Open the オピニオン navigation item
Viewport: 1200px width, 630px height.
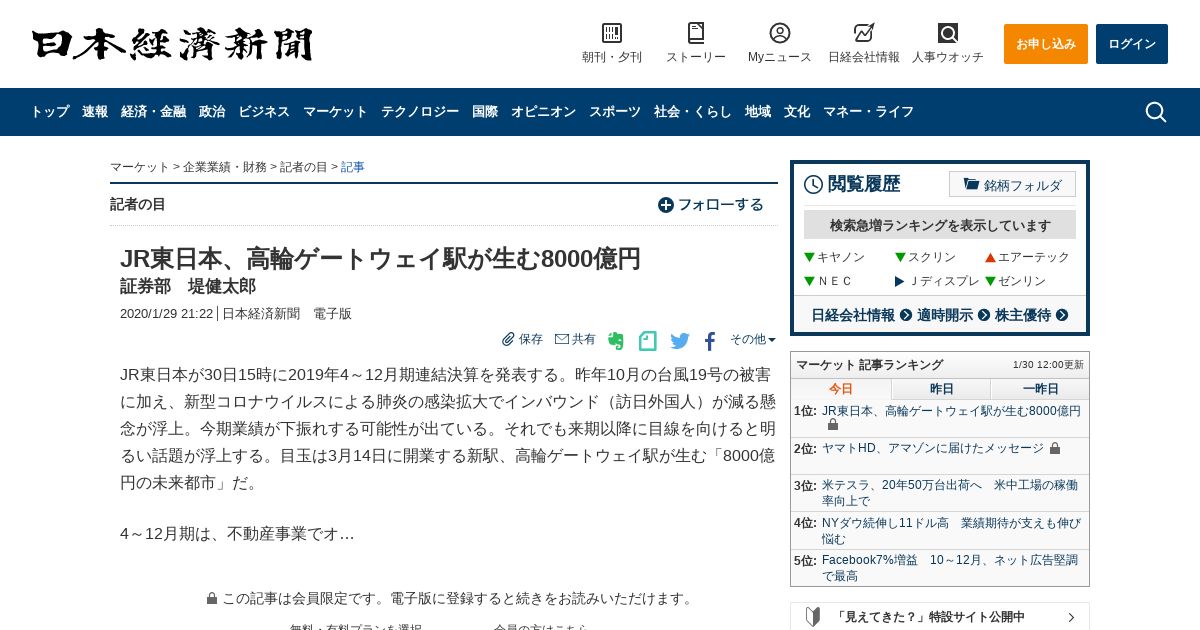click(x=543, y=112)
